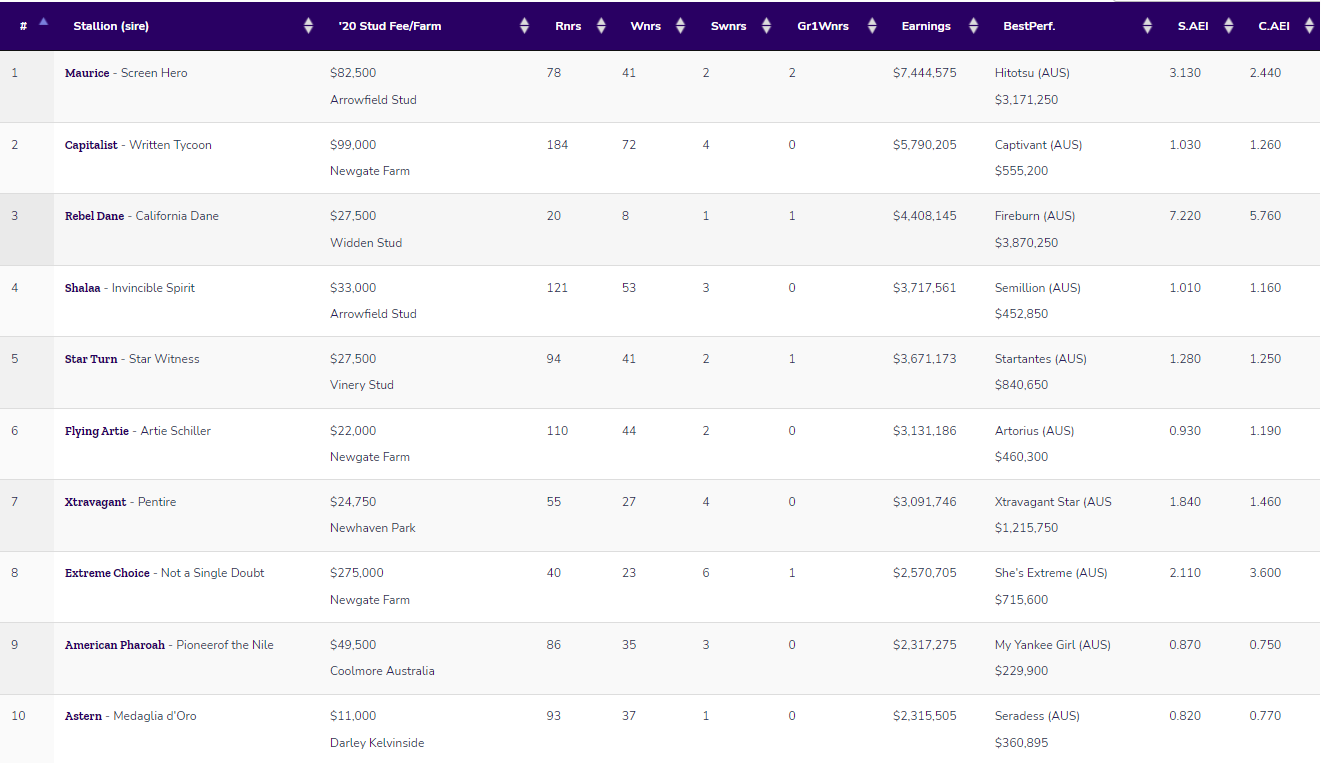Image resolution: width=1321 pixels, height=763 pixels.
Task: Sort by C.AEI column arrows
Action: (x=1310, y=26)
